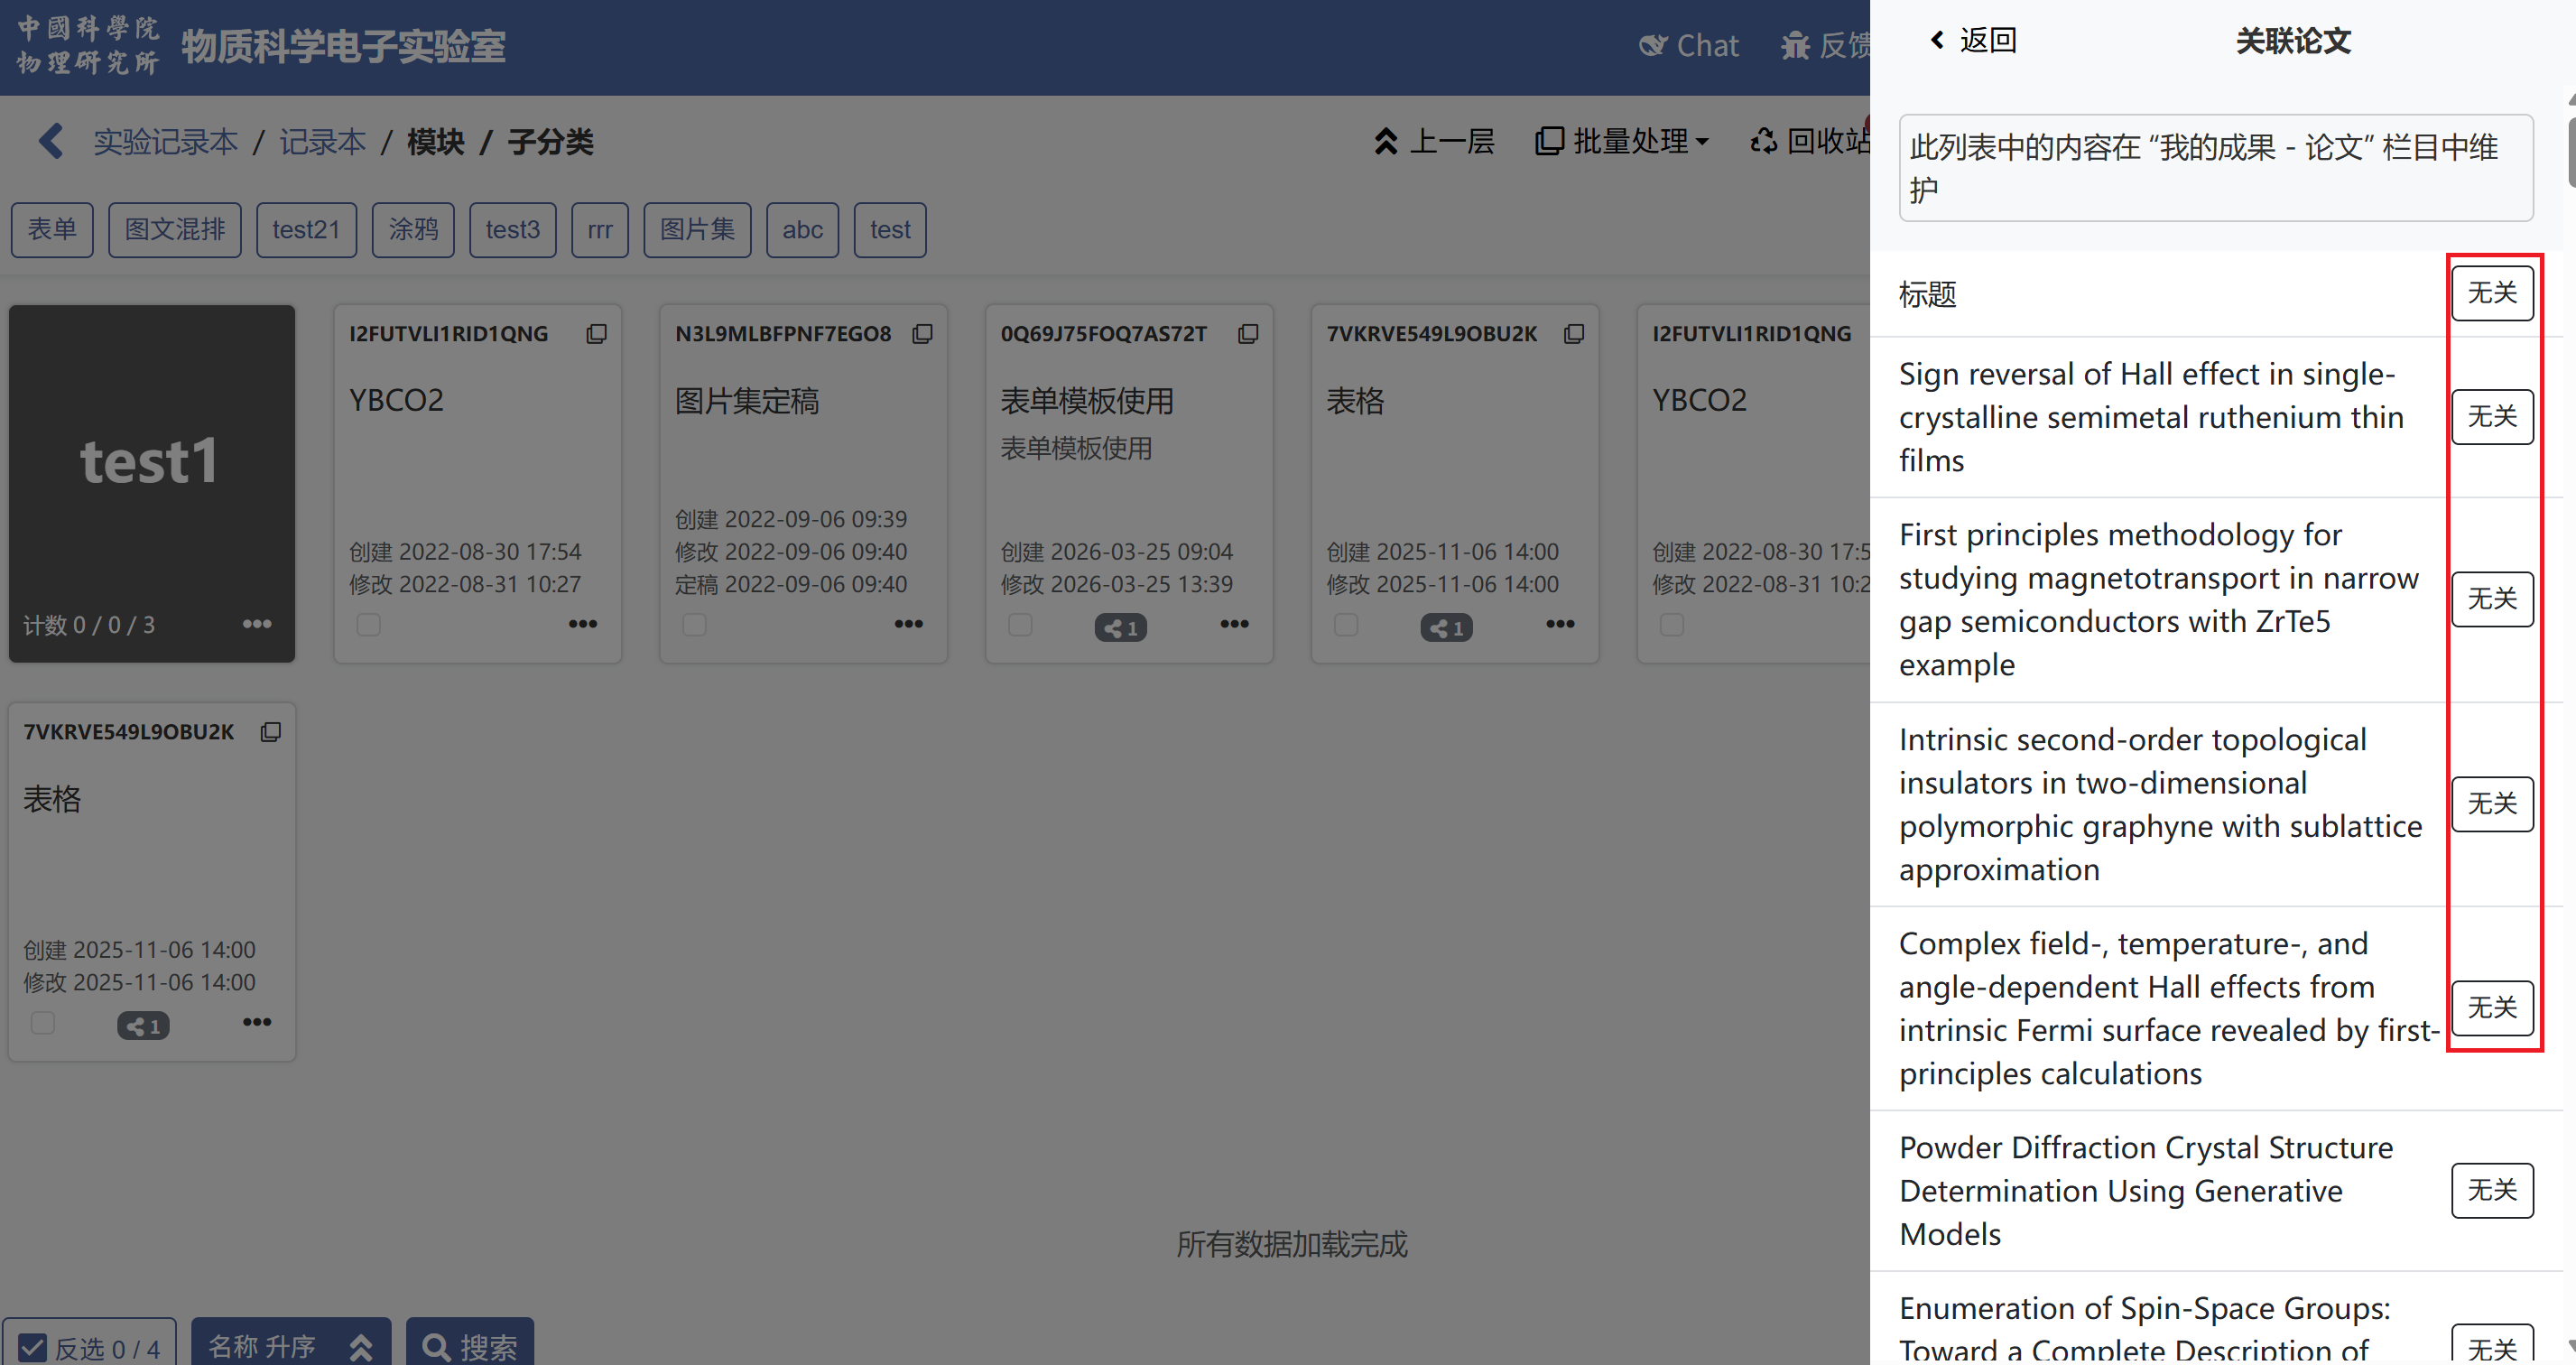Check the box on 表单模板使用 card
The height and width of the screenshot is (1365, 2576).
click(x=1020, y=625)
